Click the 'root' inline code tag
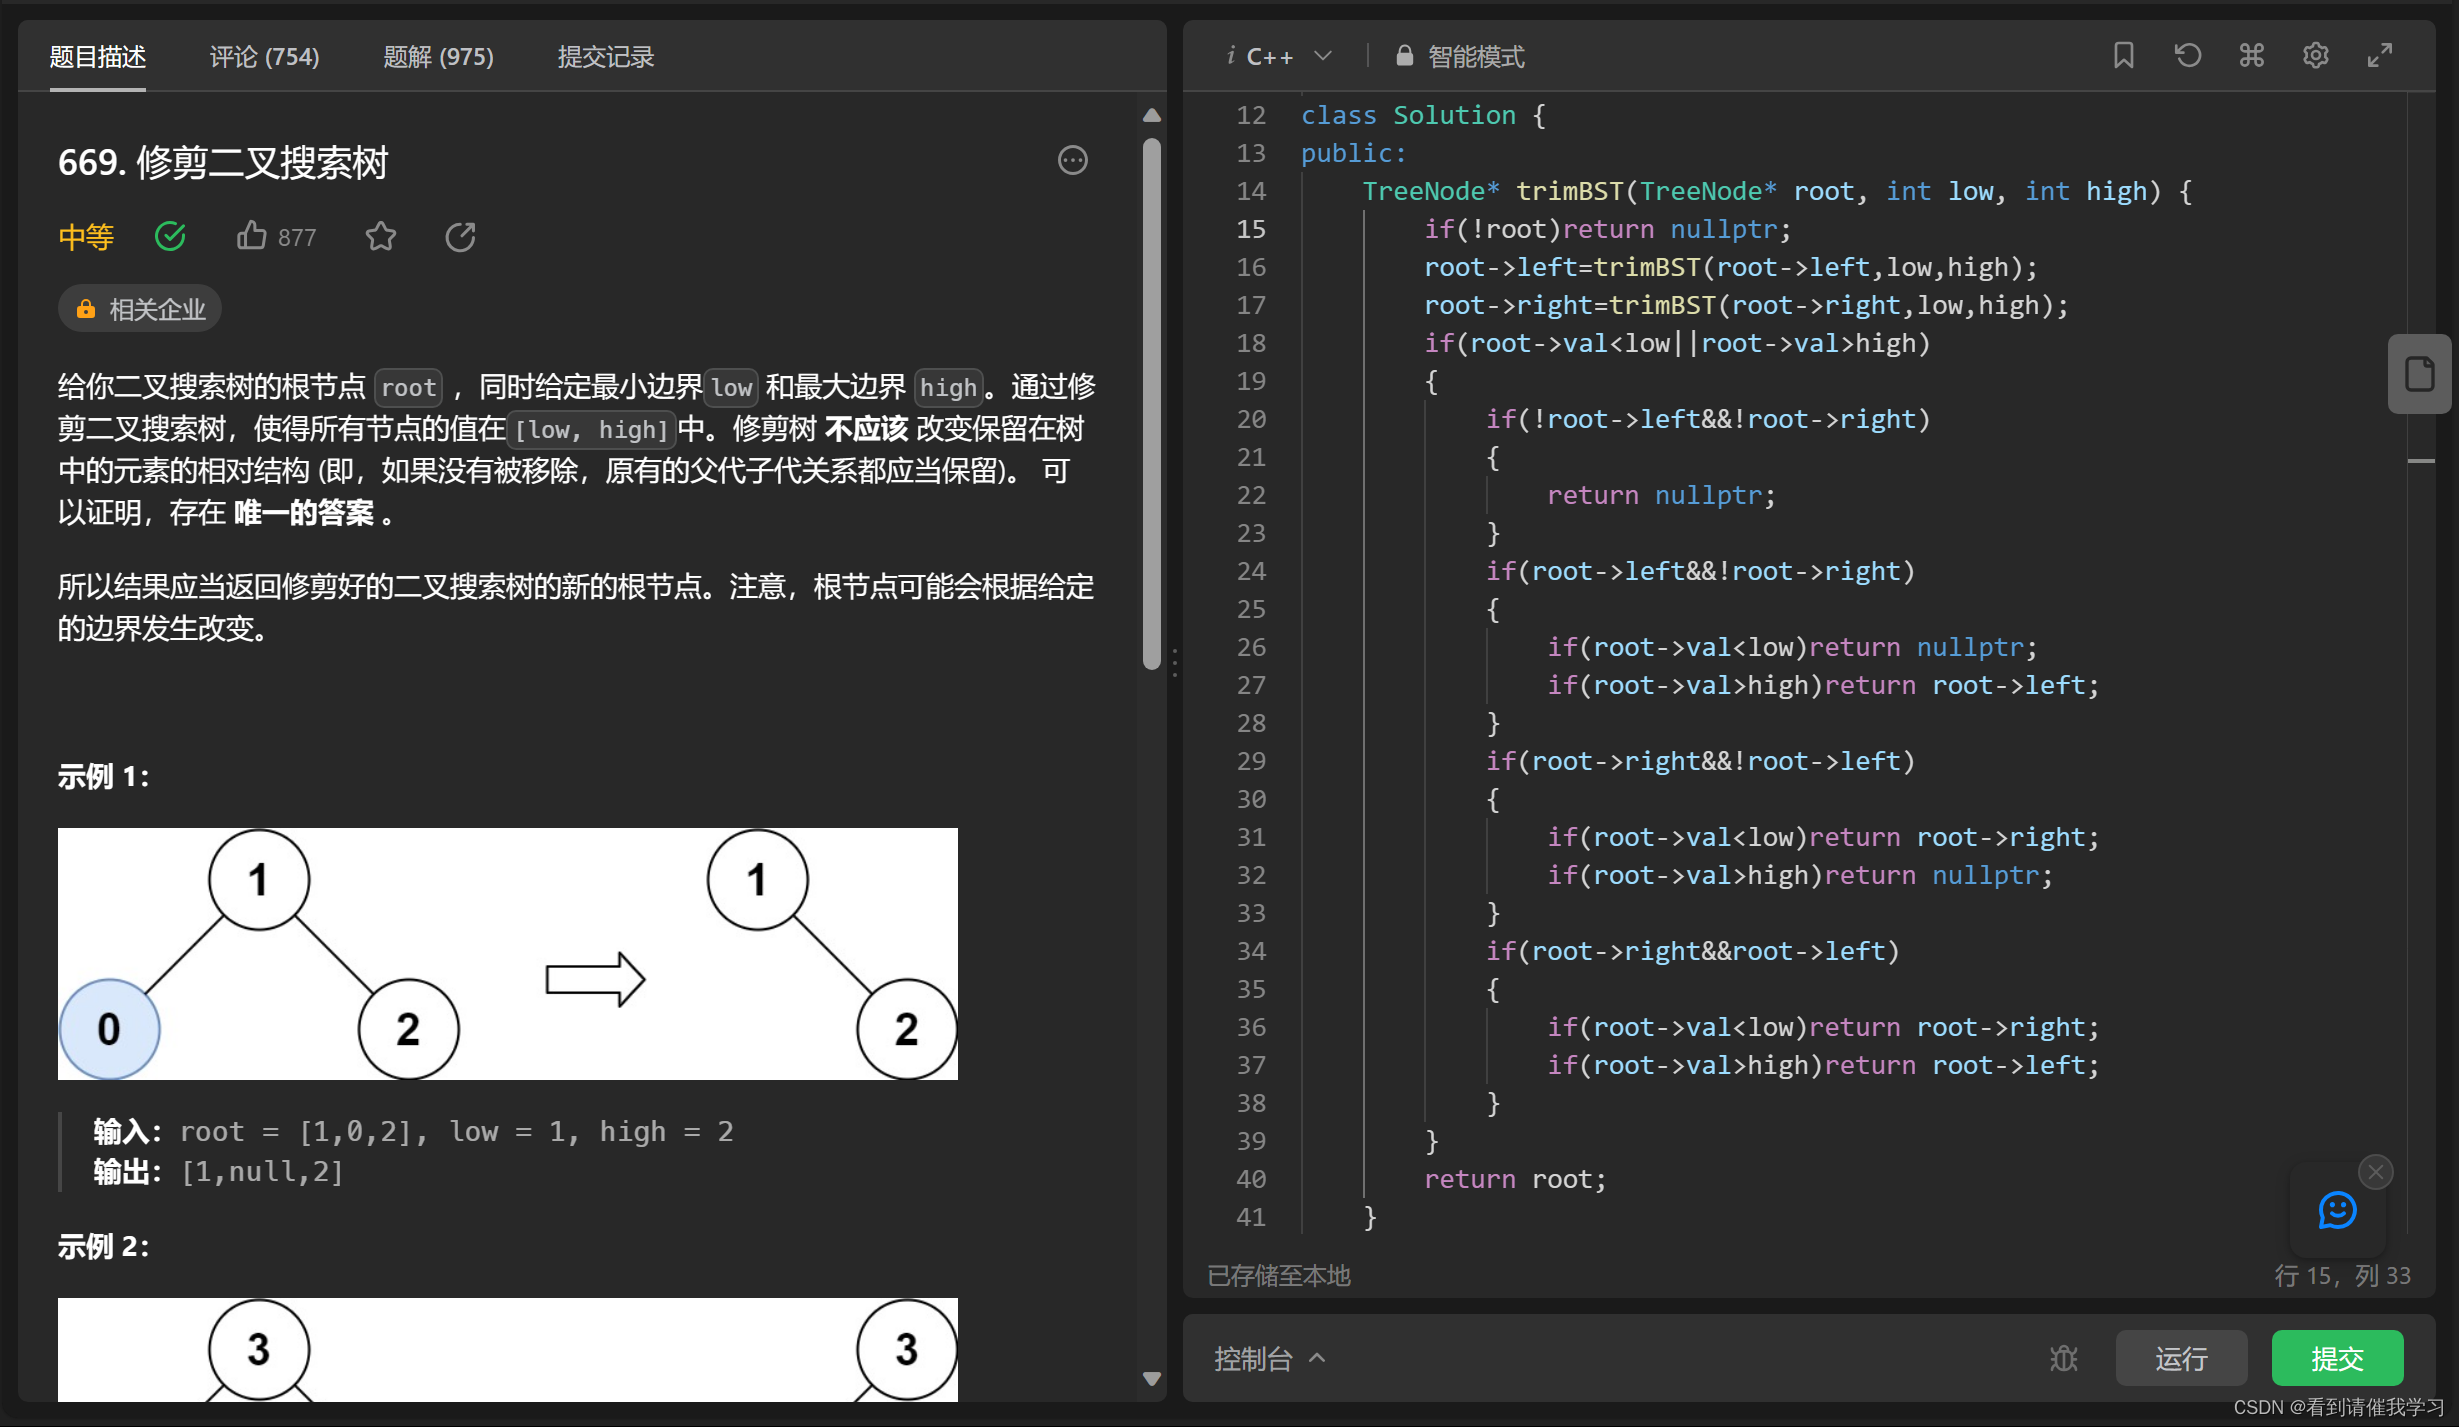Screen dimensions: 2459x1427 click(408, 387)
